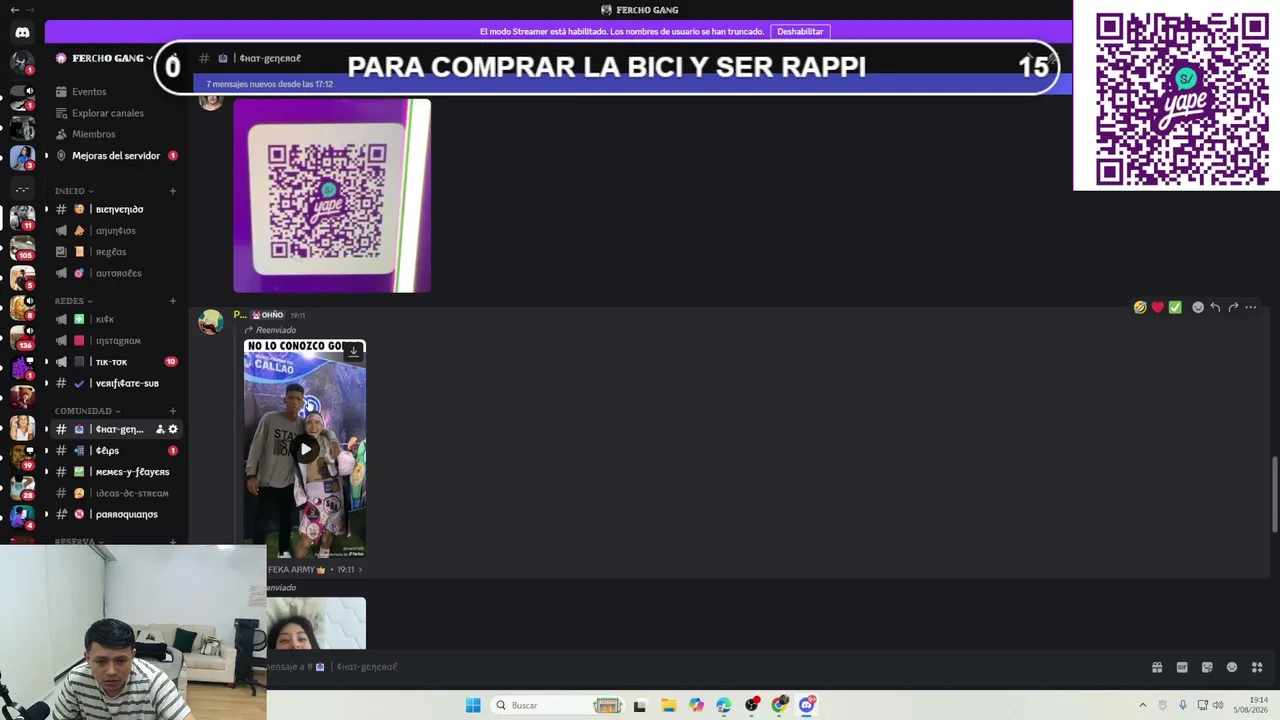Open the autoroles channel
This screenshot has width=1280, height=720.
(x=118, y=273)
